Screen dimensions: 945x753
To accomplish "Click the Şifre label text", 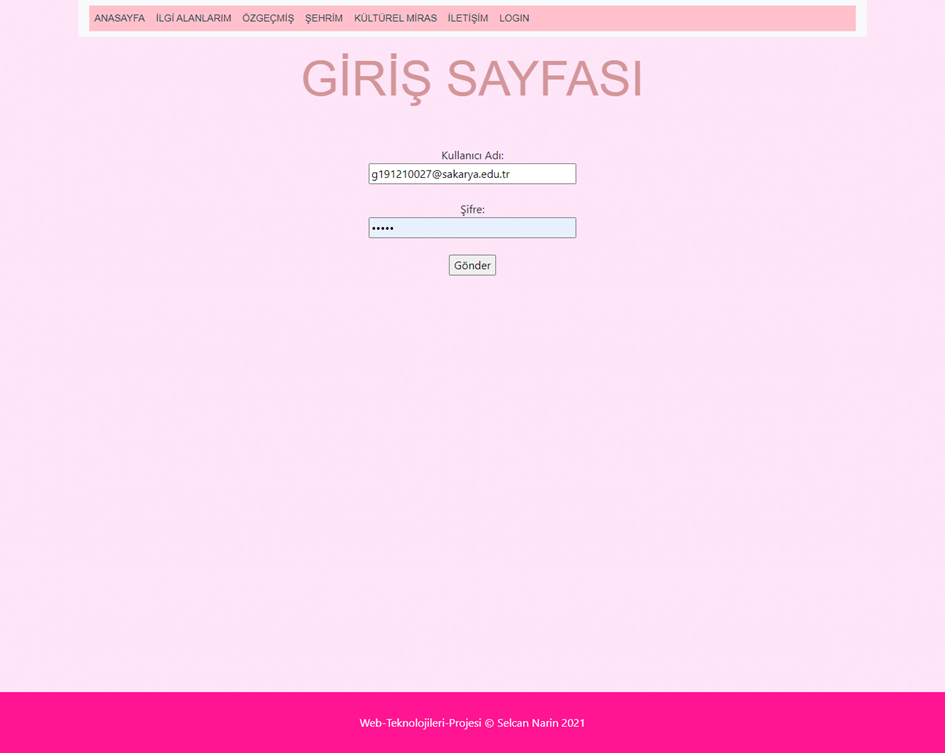I will click(x=471, y=209).
